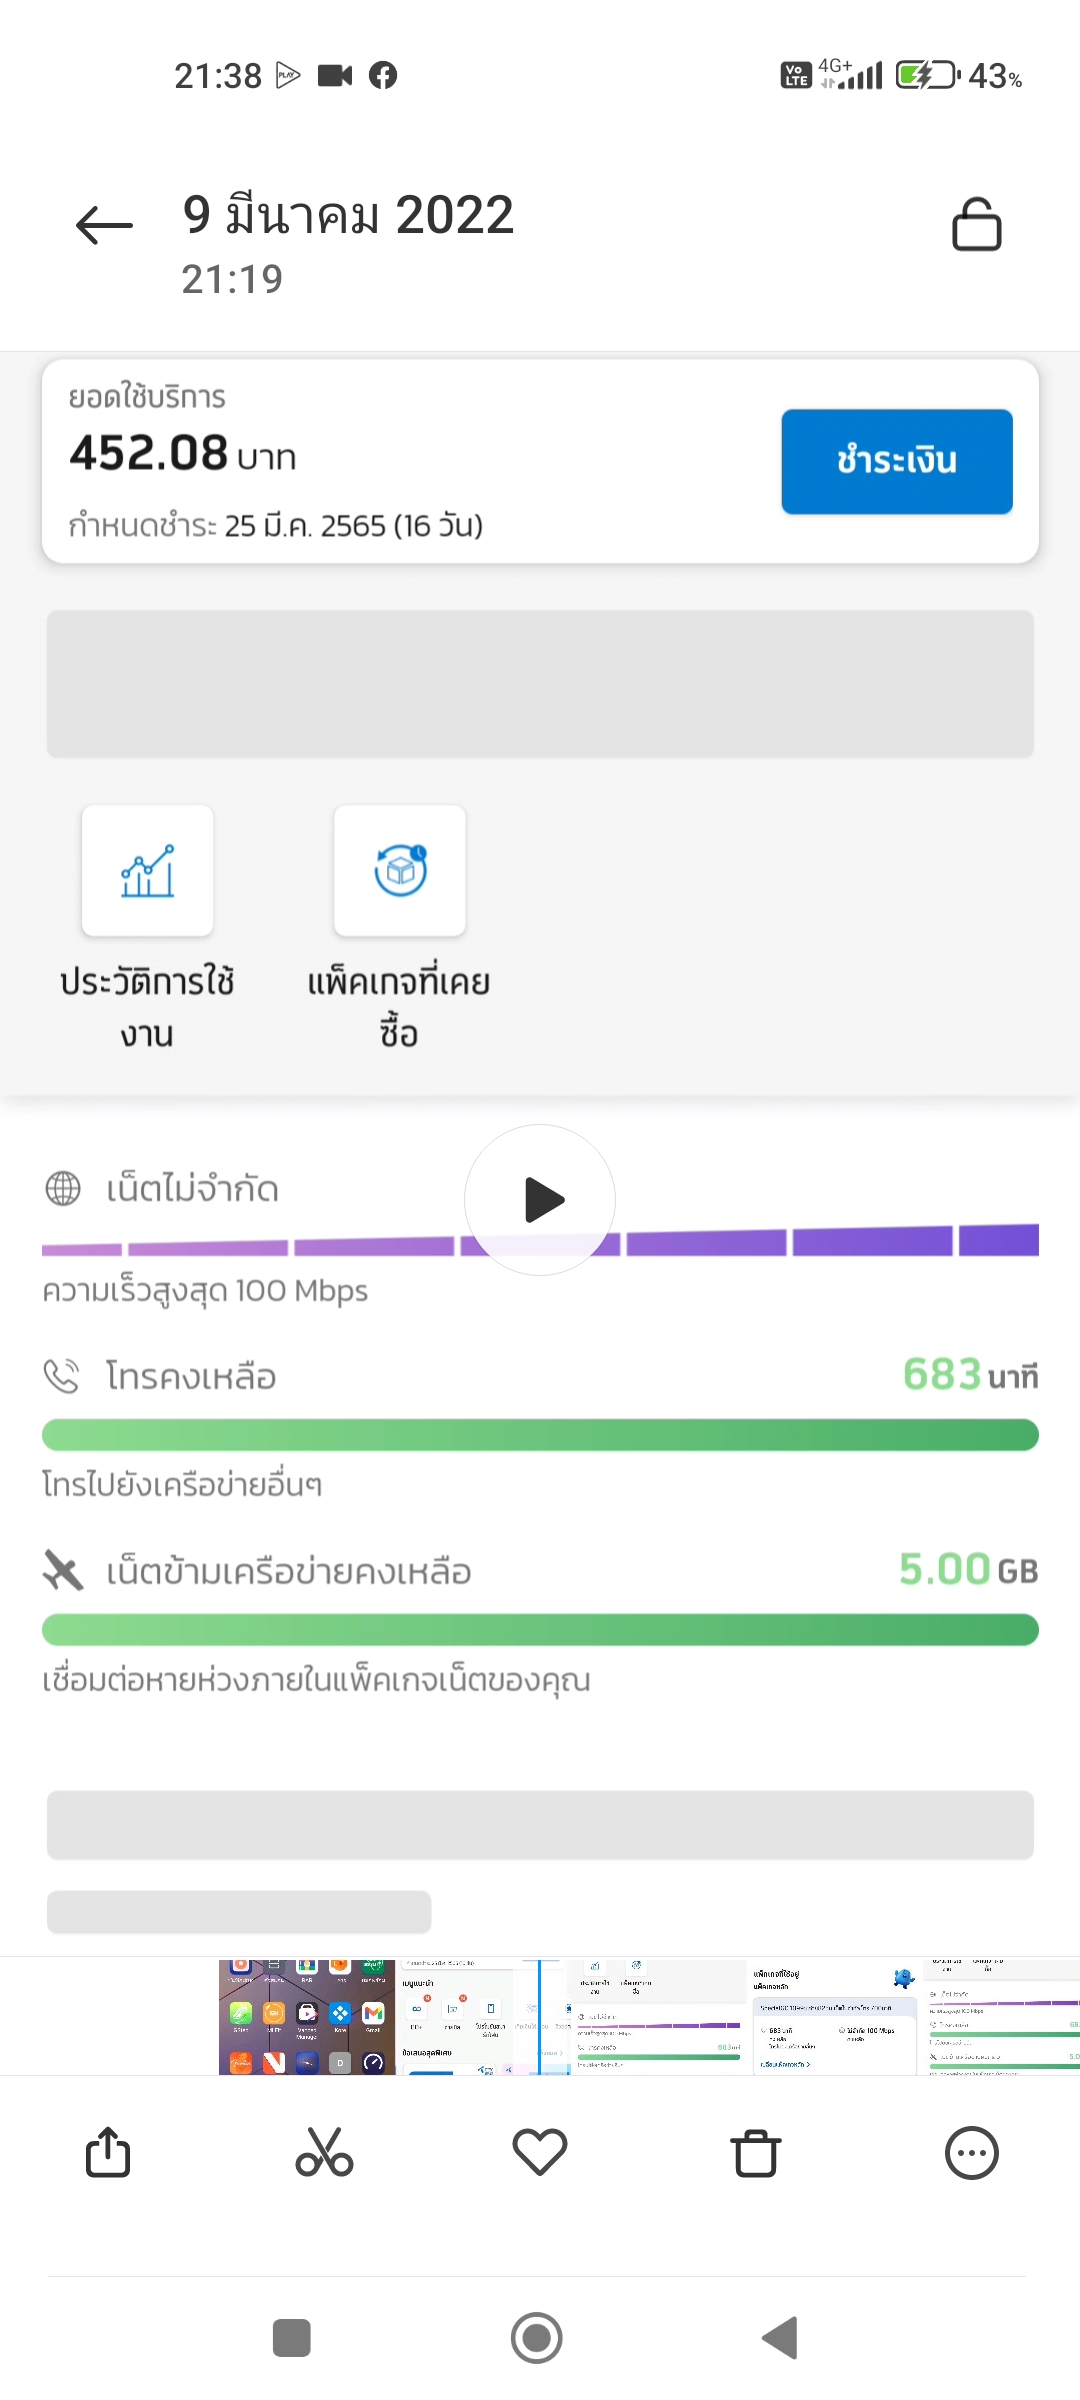
Task: Toggle the heart favorite icon
Action: (540, 2153)
